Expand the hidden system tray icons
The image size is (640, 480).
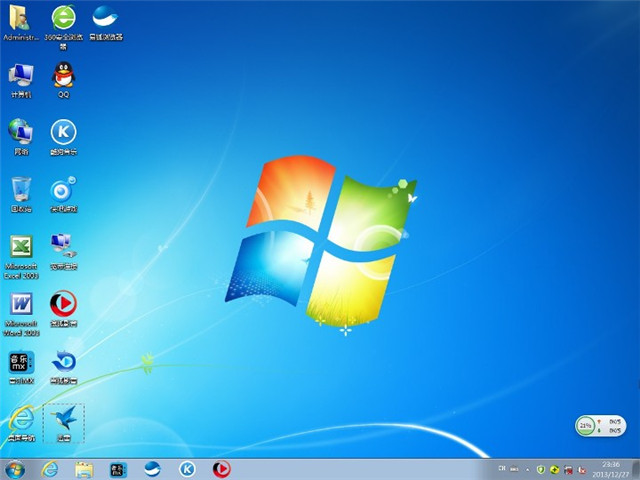(x=526, y=469)
